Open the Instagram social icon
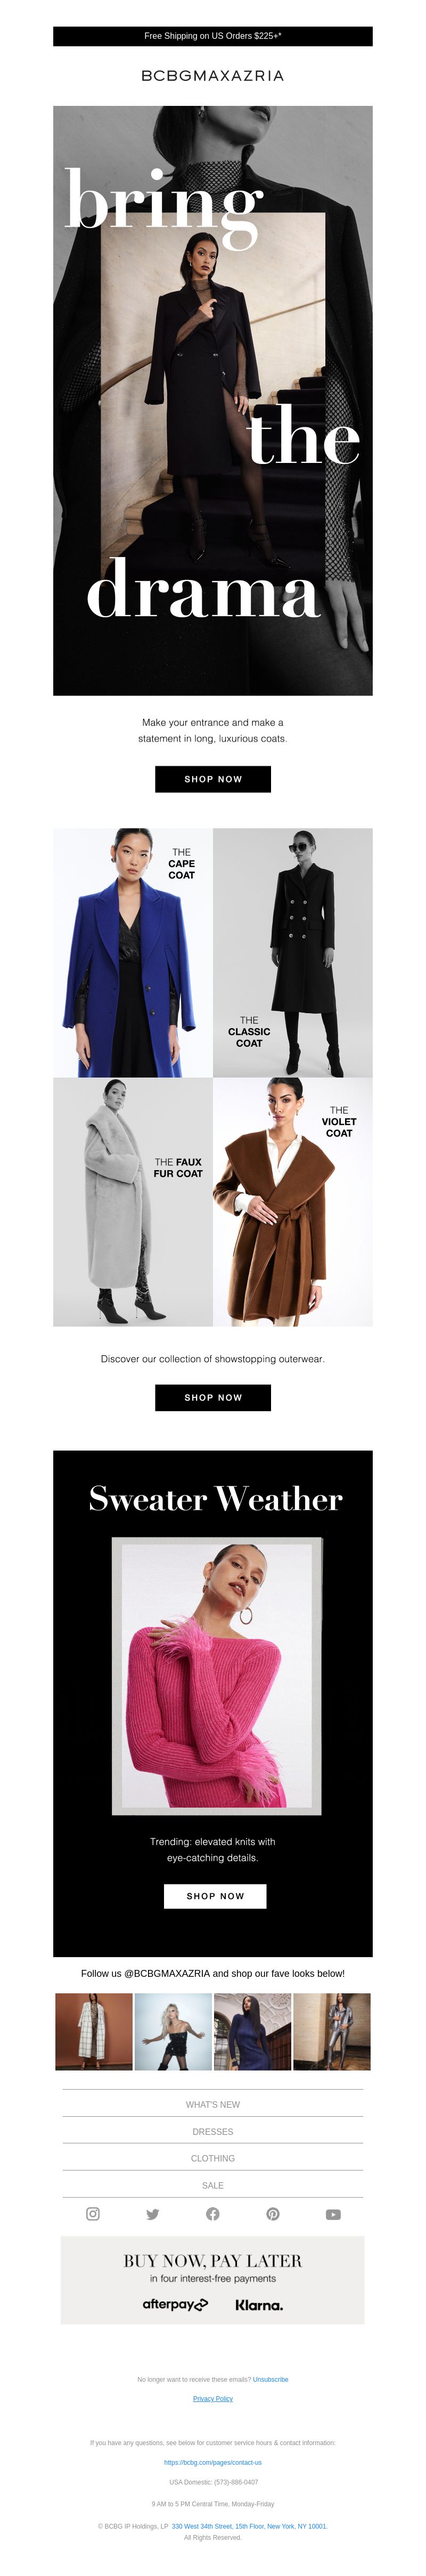 93,2214
